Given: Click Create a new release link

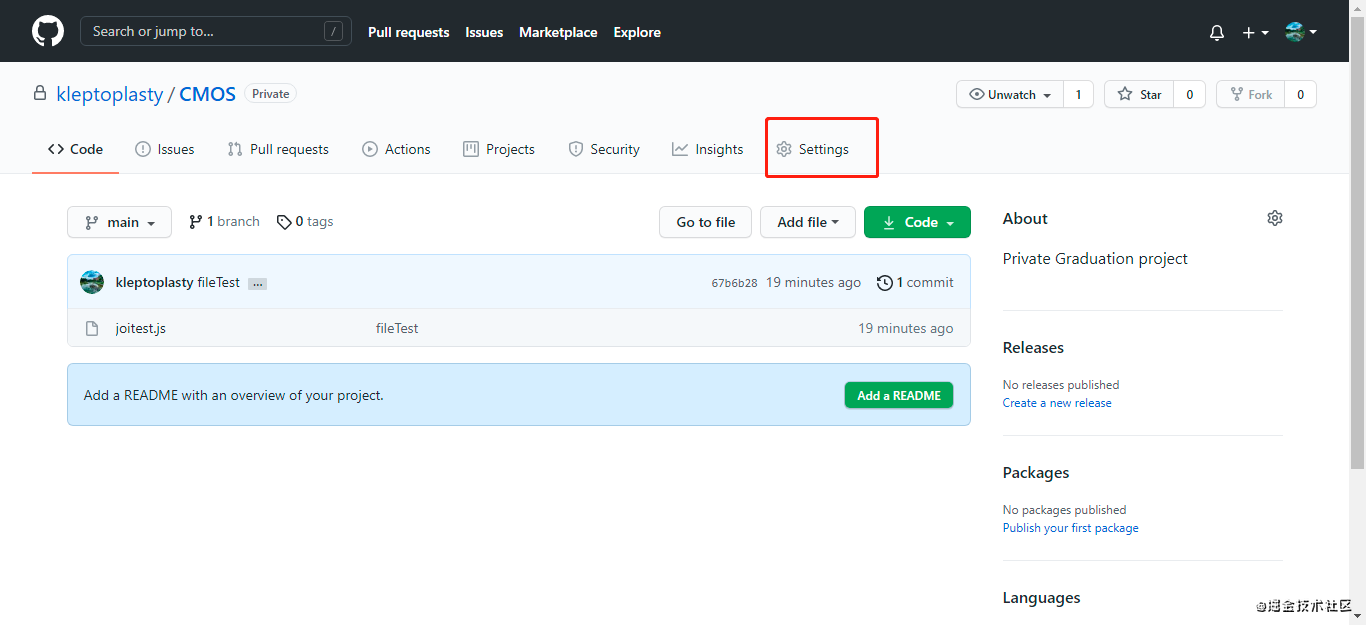Looking at the screenshot, I should (1057, 403).
